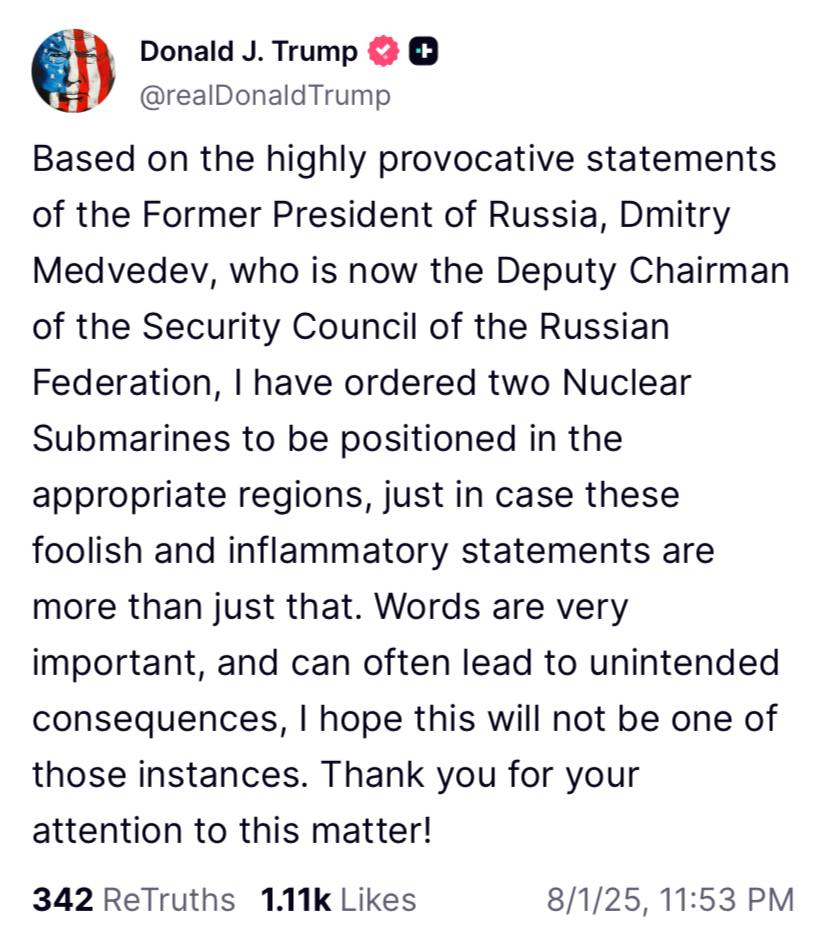The height and width of the screenshot is (942, 827).
Task: Open the ReTruths label list
Action: click(x=169, y=899)
